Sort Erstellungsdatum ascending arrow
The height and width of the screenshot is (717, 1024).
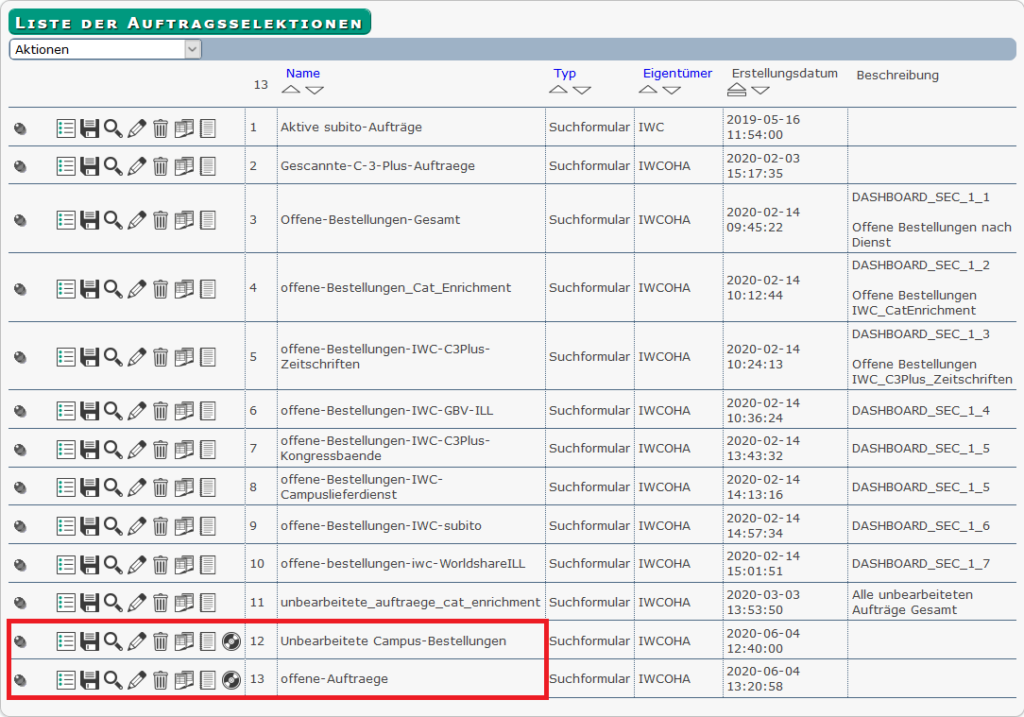coord(737,89)
